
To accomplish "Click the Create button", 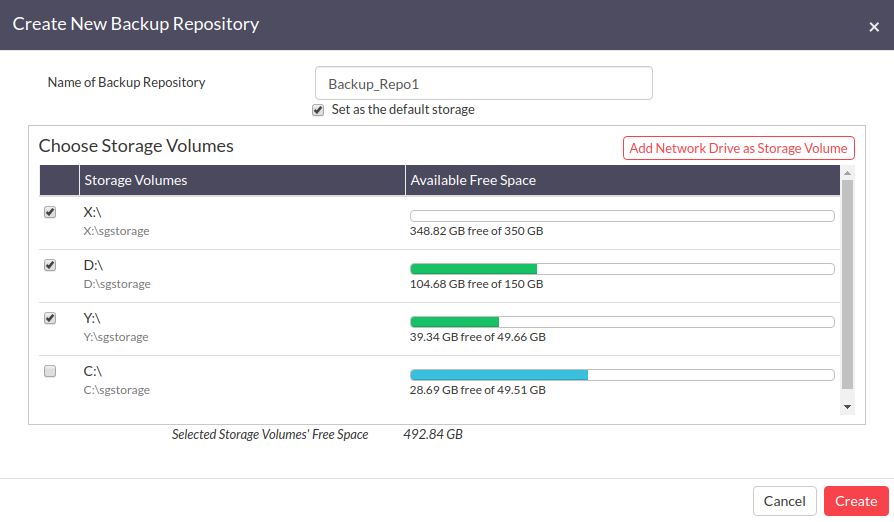I will (856, 501).
